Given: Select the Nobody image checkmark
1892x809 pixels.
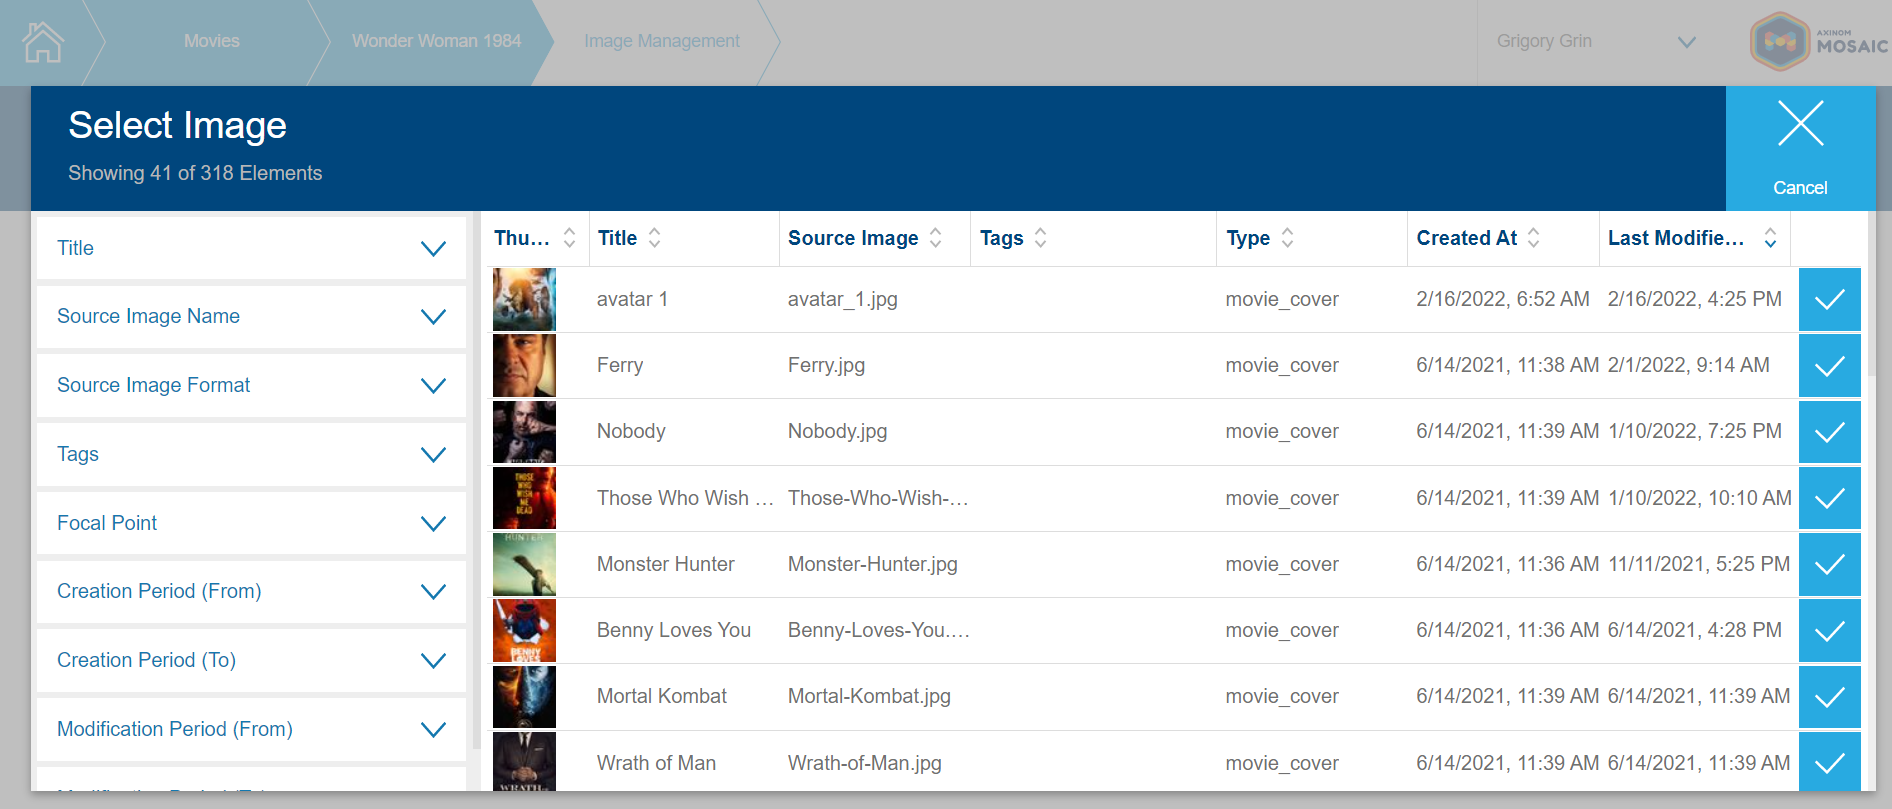Looking at the screenshot, I should pos(1829,432).
